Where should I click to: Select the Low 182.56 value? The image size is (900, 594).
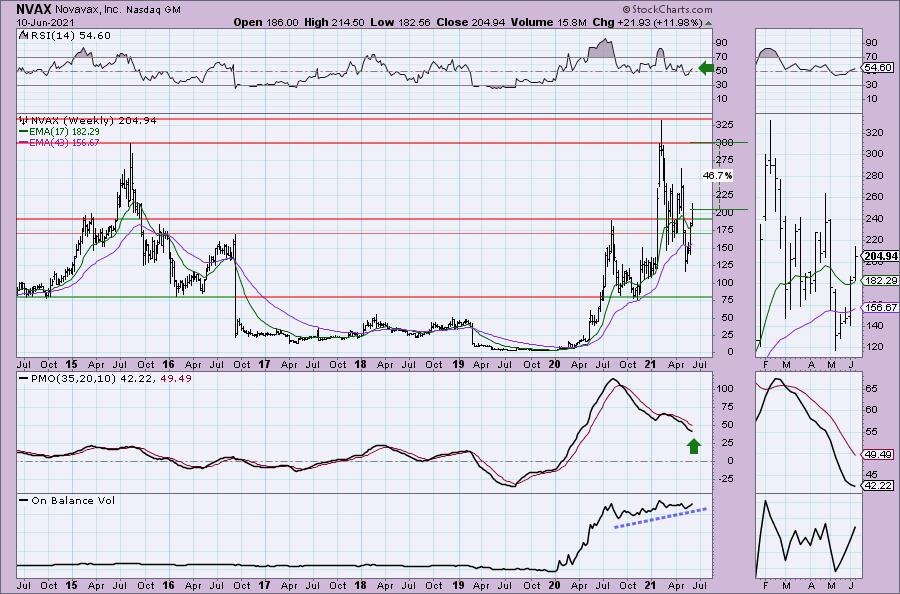(400, 22)
